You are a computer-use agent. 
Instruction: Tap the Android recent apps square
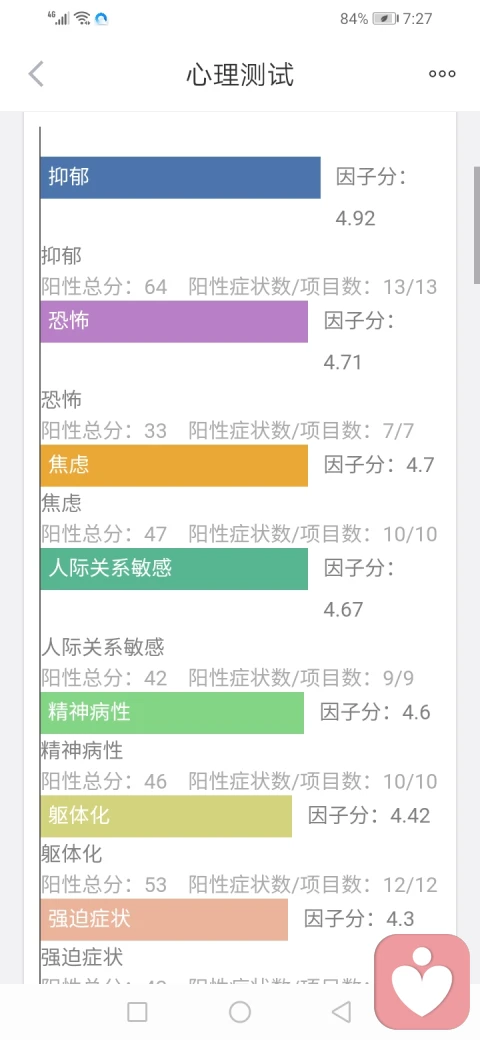click(137, 1011)
